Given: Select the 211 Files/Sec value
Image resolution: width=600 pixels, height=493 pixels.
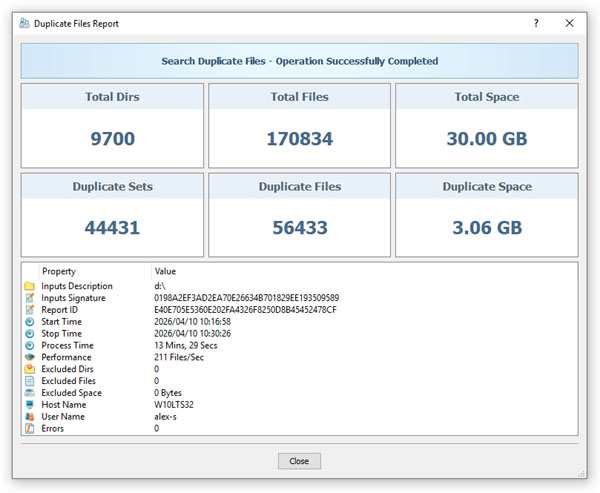Looking at the screenshot, I should [179, 357].
